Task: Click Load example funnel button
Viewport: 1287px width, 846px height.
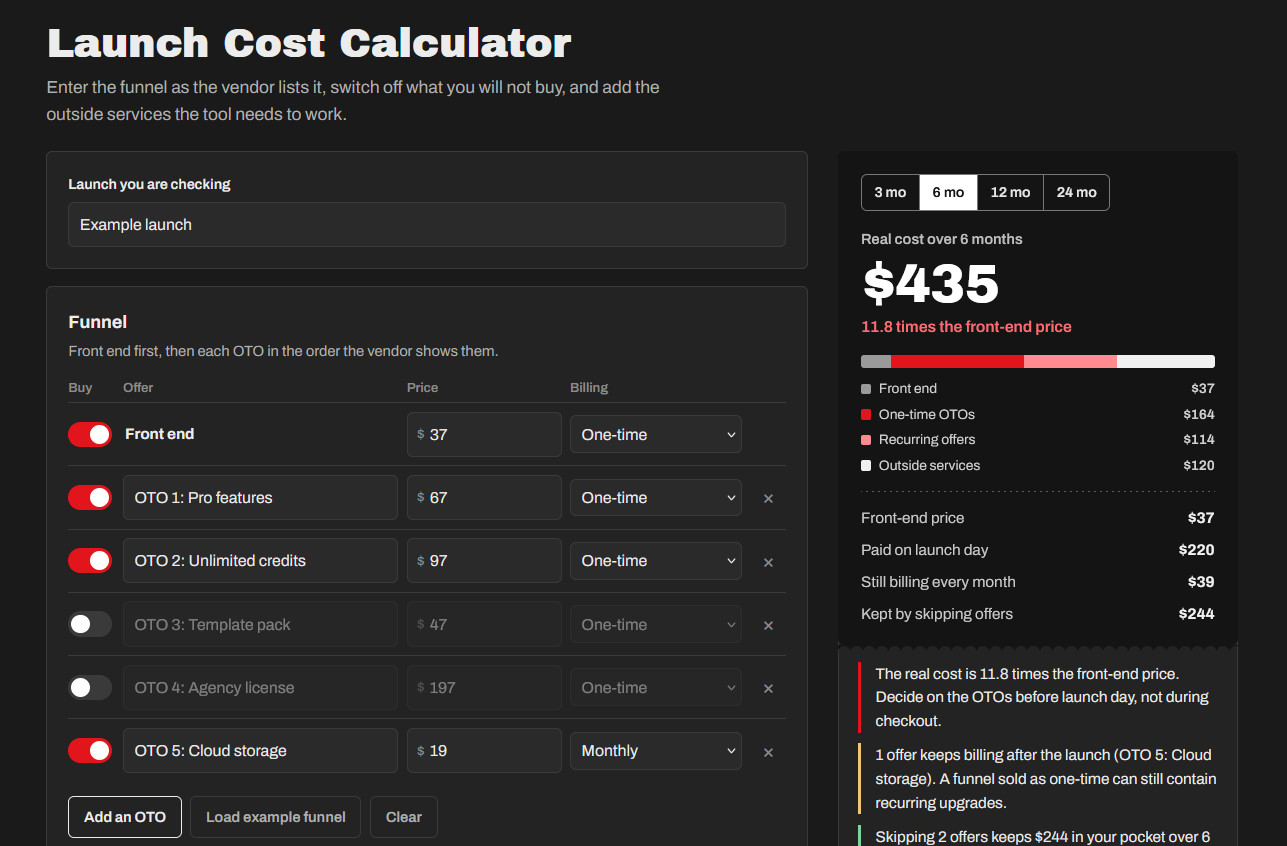Action: pyautogui.click(x=276, y=817)
